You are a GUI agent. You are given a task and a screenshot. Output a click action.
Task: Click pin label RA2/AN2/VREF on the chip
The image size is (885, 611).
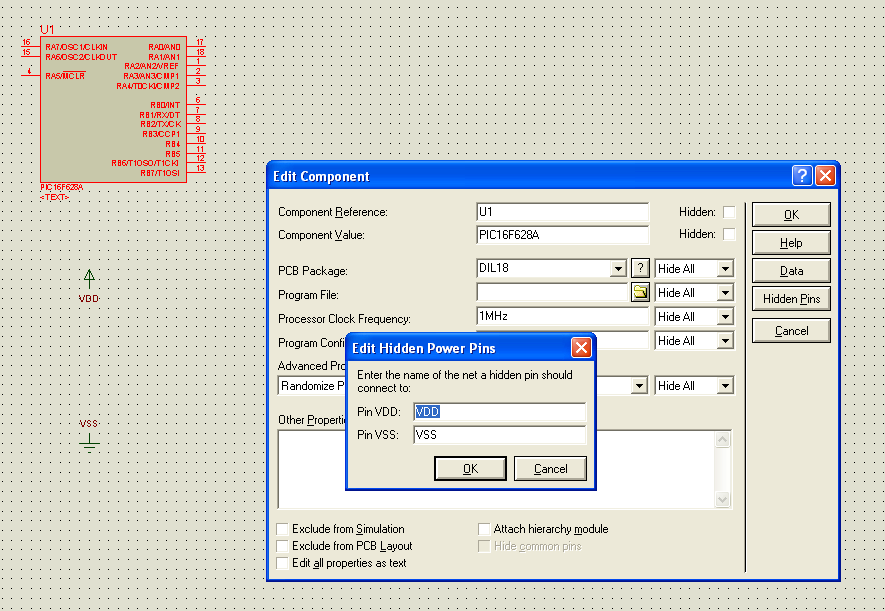(x=151, y=67)
